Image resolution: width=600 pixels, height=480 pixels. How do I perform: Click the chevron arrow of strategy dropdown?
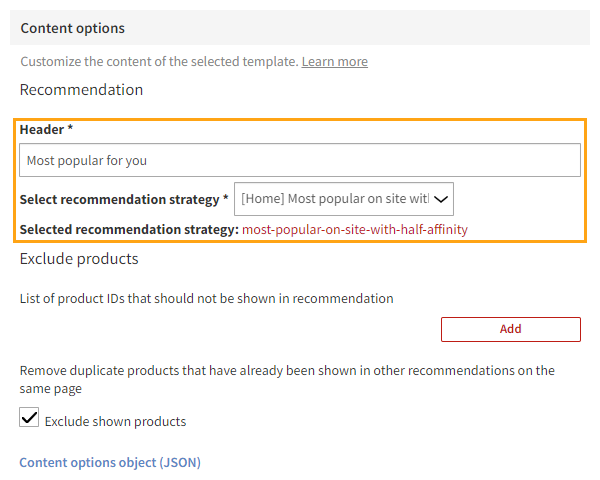tap(441, 199)
